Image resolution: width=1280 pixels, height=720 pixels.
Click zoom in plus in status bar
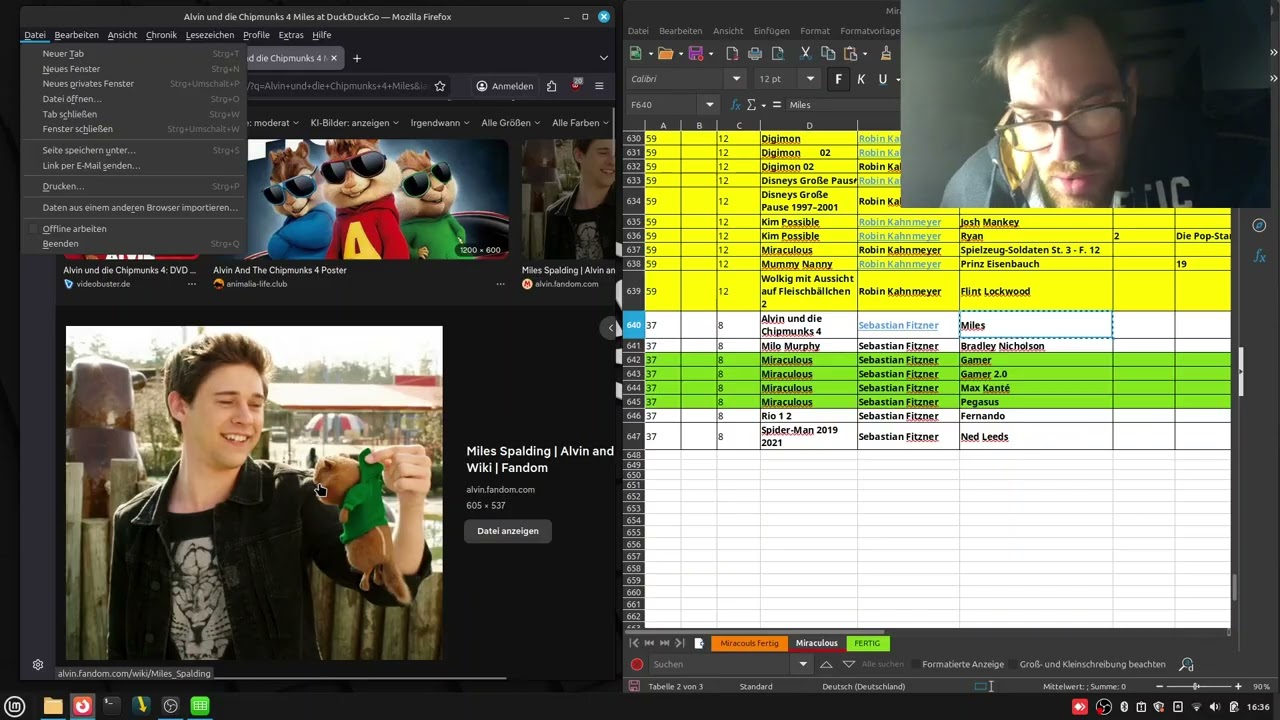click(x=1238, y=687)
